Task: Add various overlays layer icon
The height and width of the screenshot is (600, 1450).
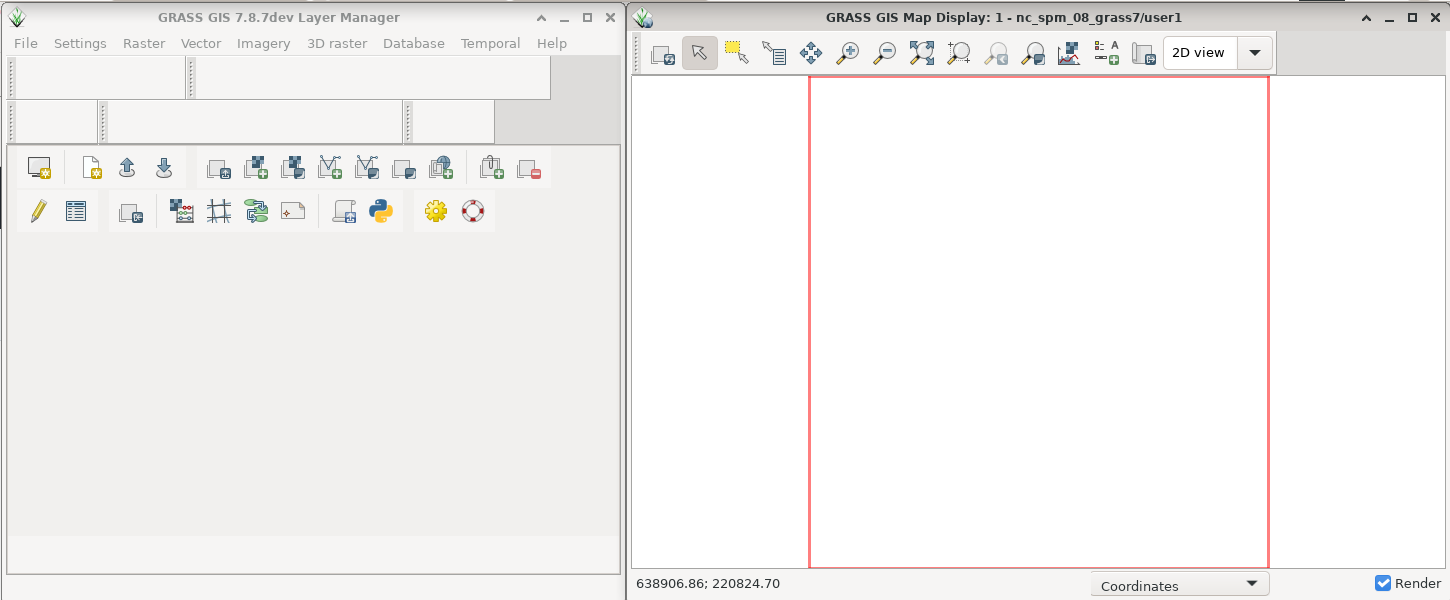Action: tap(404, 168)
